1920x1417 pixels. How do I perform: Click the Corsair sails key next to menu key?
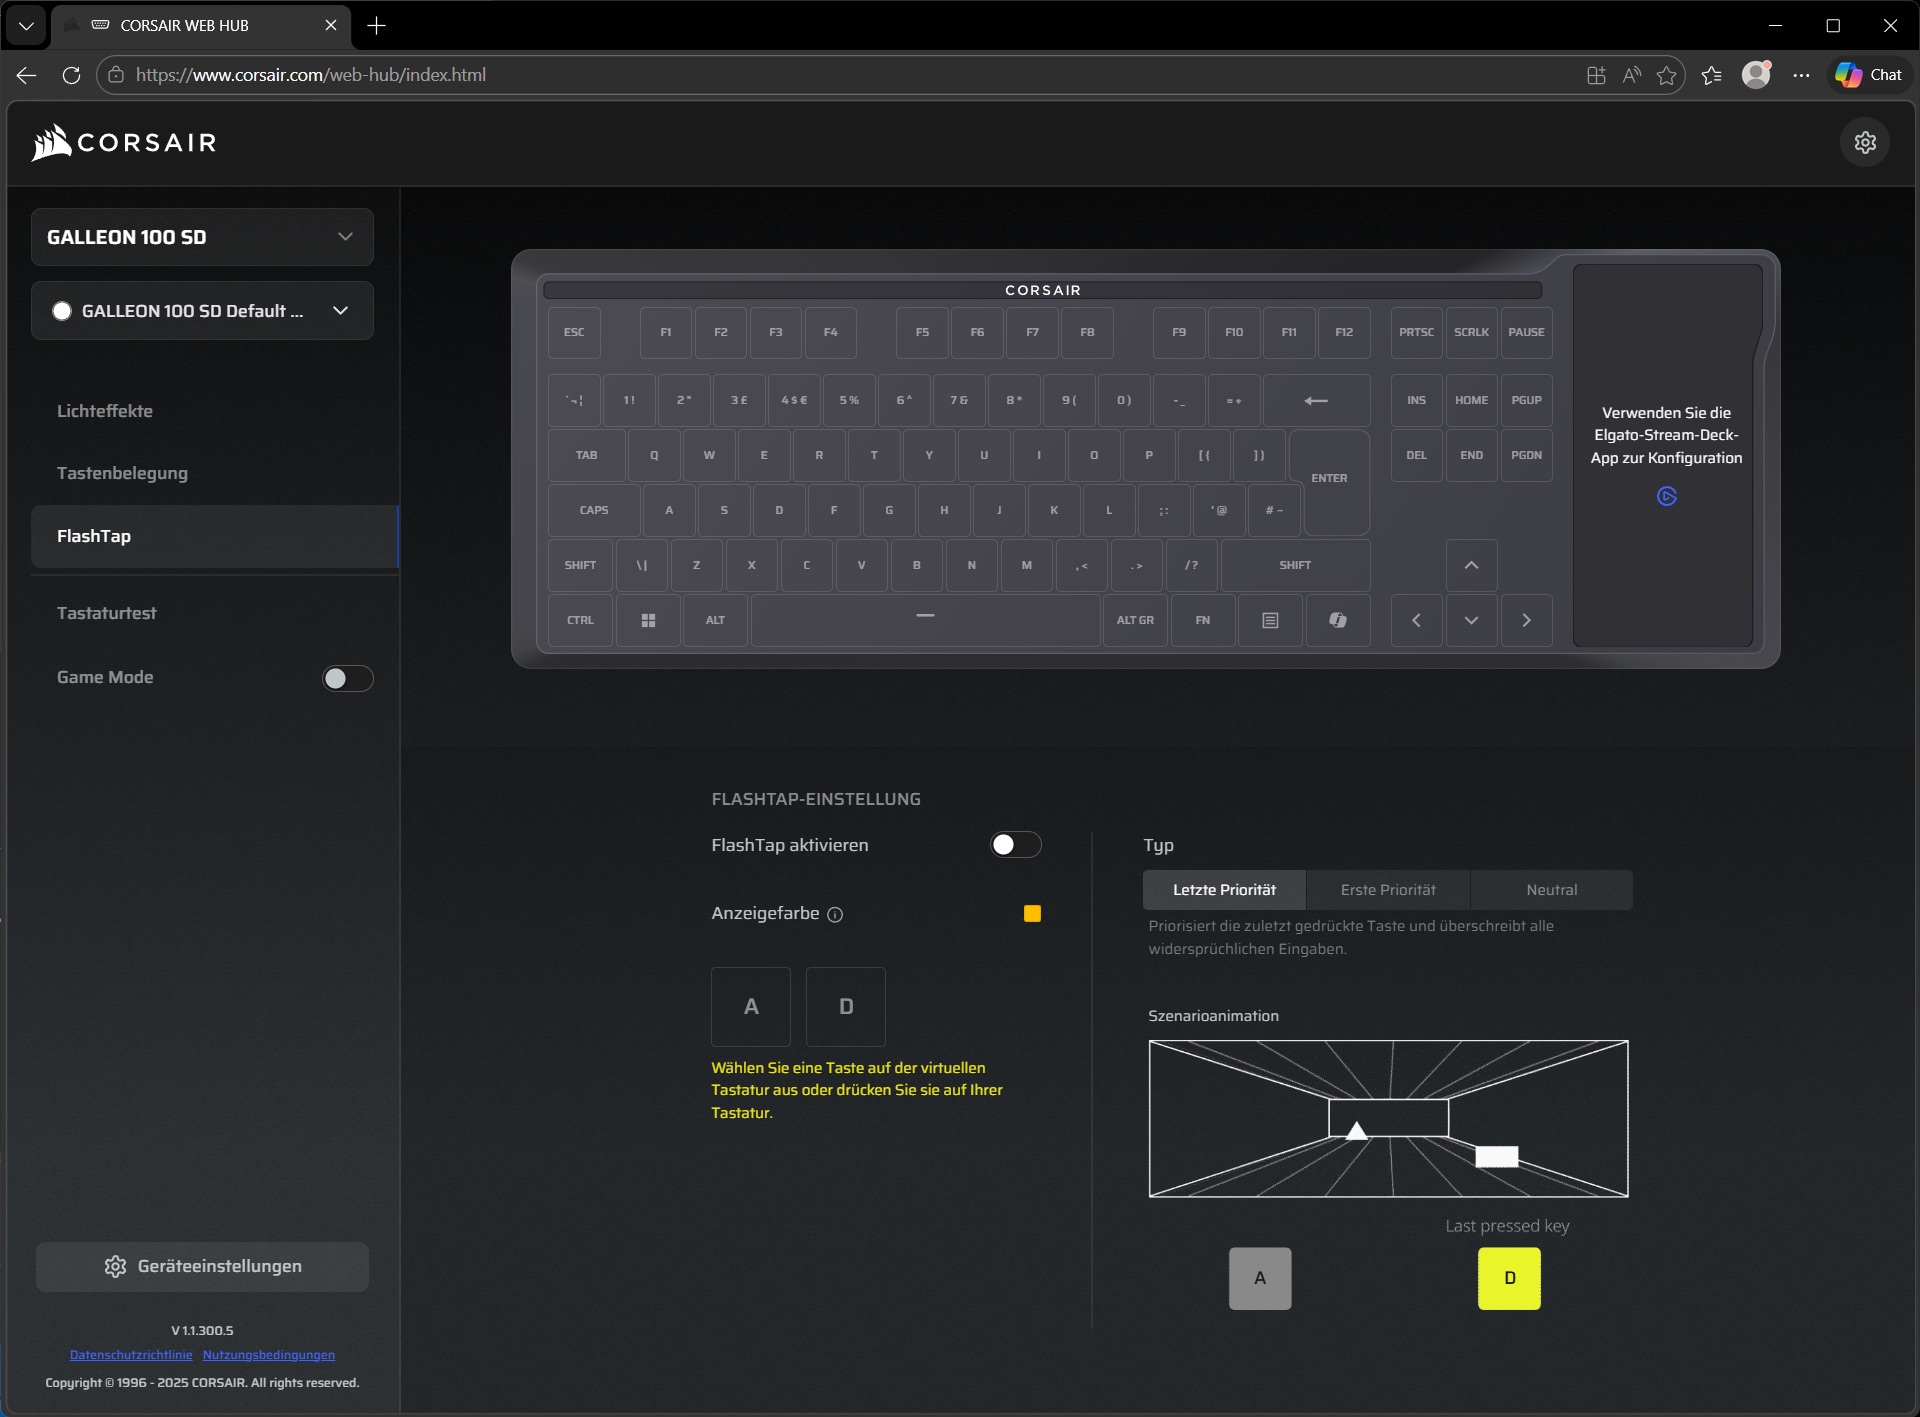tap(1337, 620)
